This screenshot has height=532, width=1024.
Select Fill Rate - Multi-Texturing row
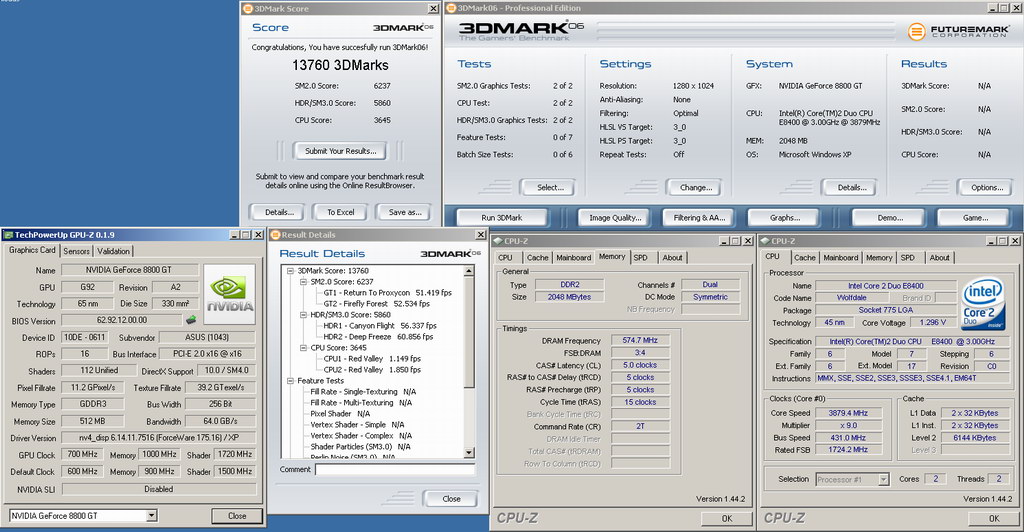(361, 403)
